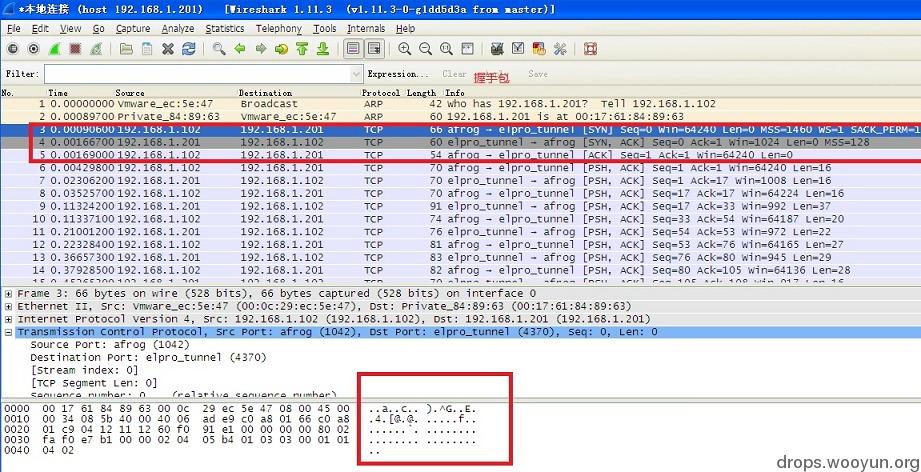Reload the capture file using blue arrows
Screen dimensions: 921x472
(189, 49)
